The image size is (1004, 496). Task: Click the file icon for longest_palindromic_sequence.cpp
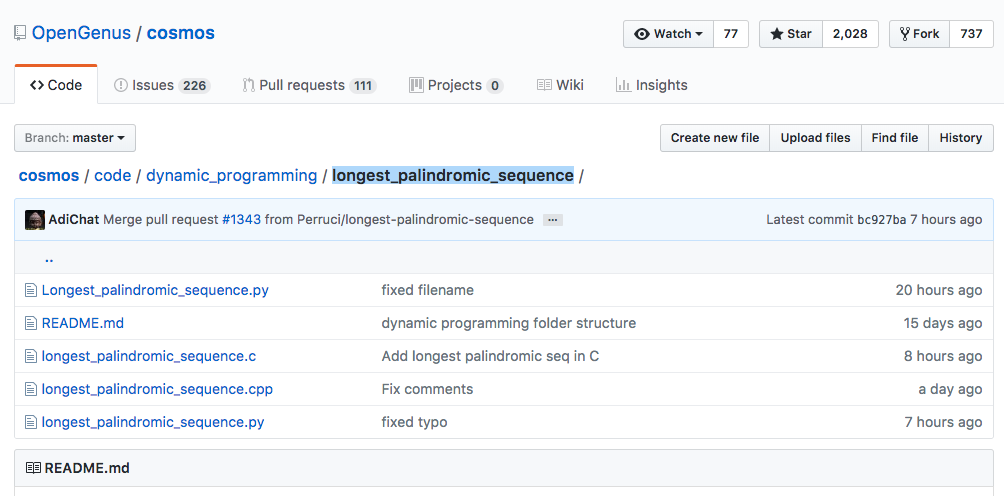(31, 389)
